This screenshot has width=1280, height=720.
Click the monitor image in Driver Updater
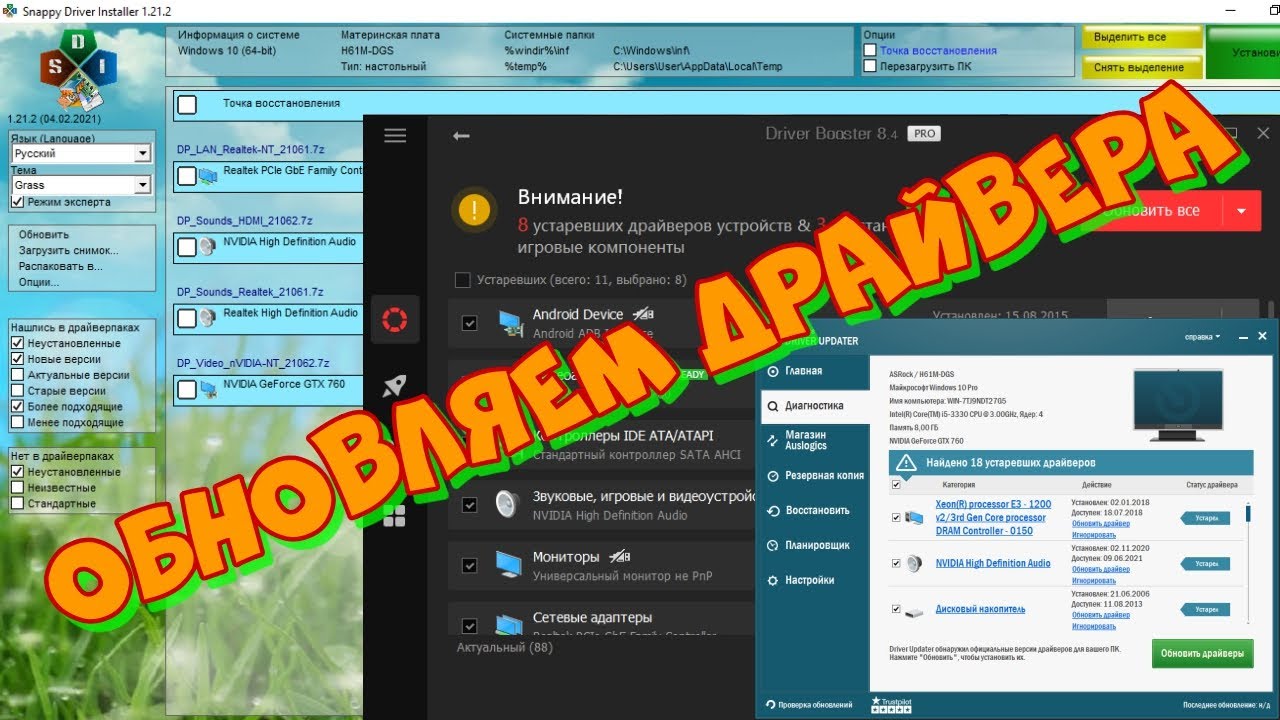pyautogui.click(x=1178, y=405)
